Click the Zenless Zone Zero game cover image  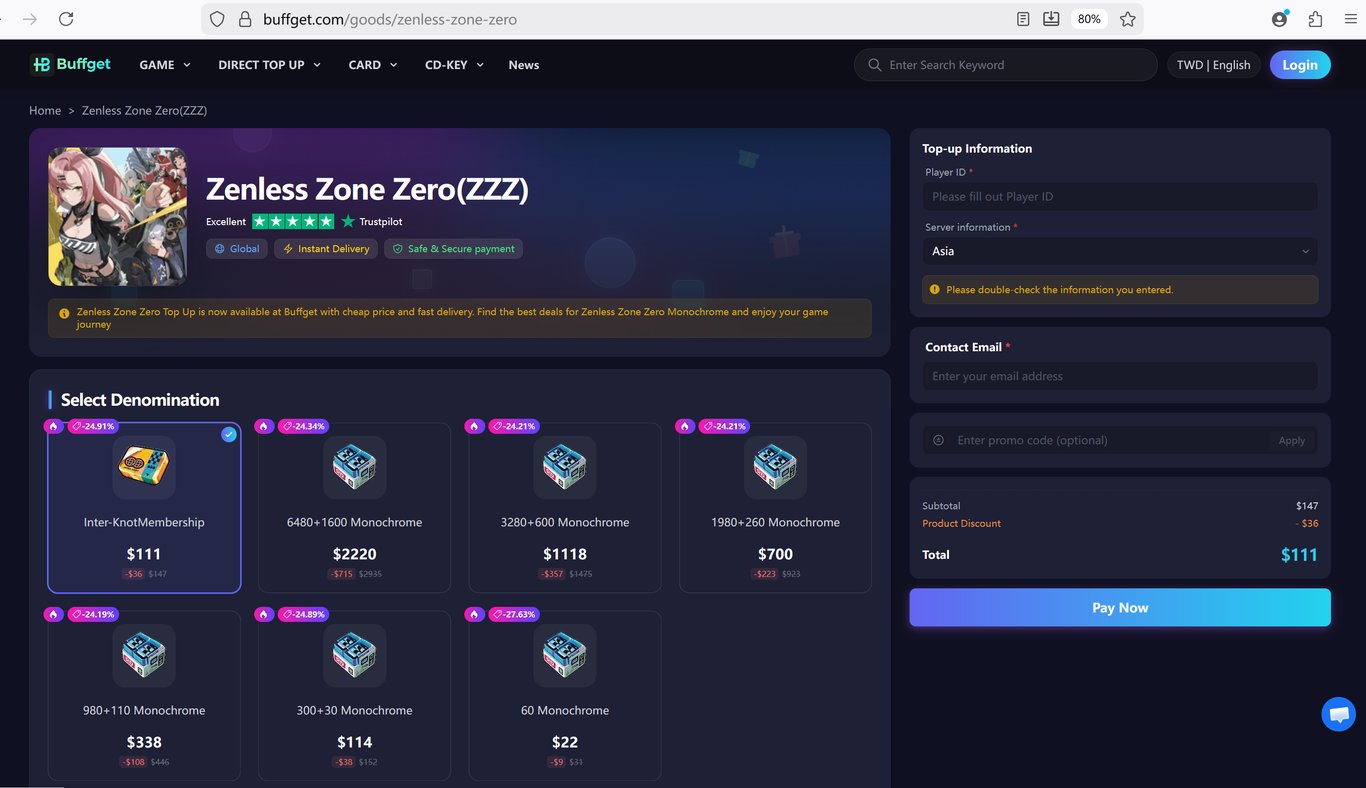tap(118, 217)
